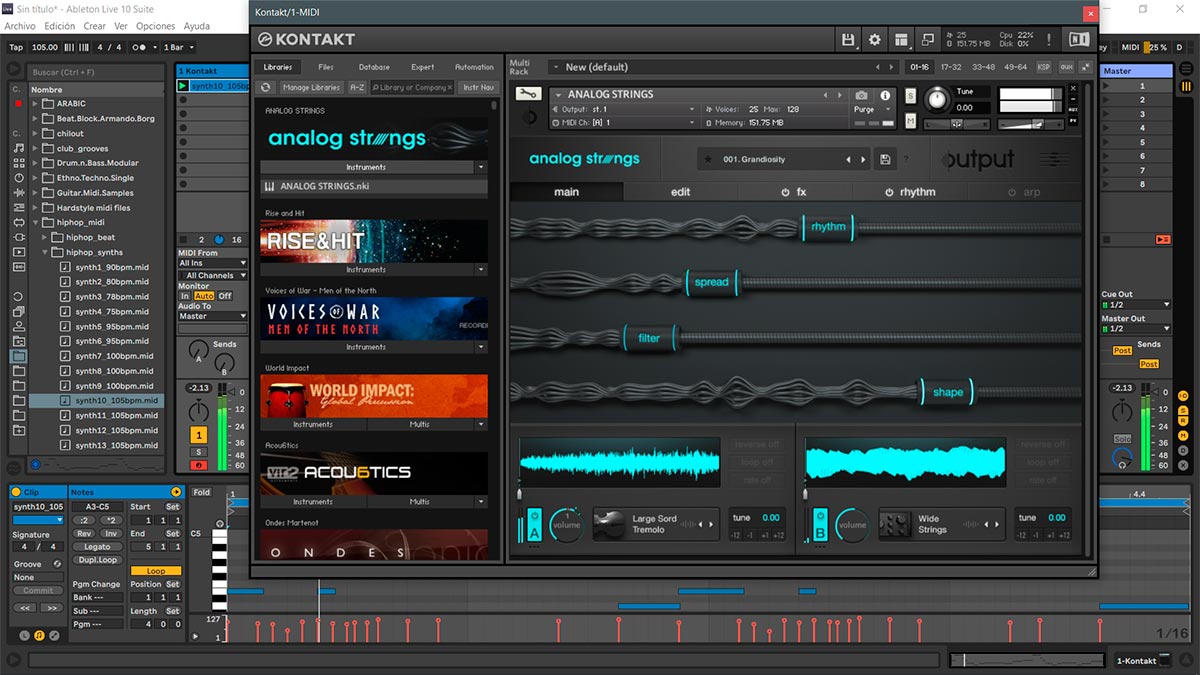Refresh Kontakt libraries list icon
This screenshot has width=1200, height=675.
coord(267,87)
